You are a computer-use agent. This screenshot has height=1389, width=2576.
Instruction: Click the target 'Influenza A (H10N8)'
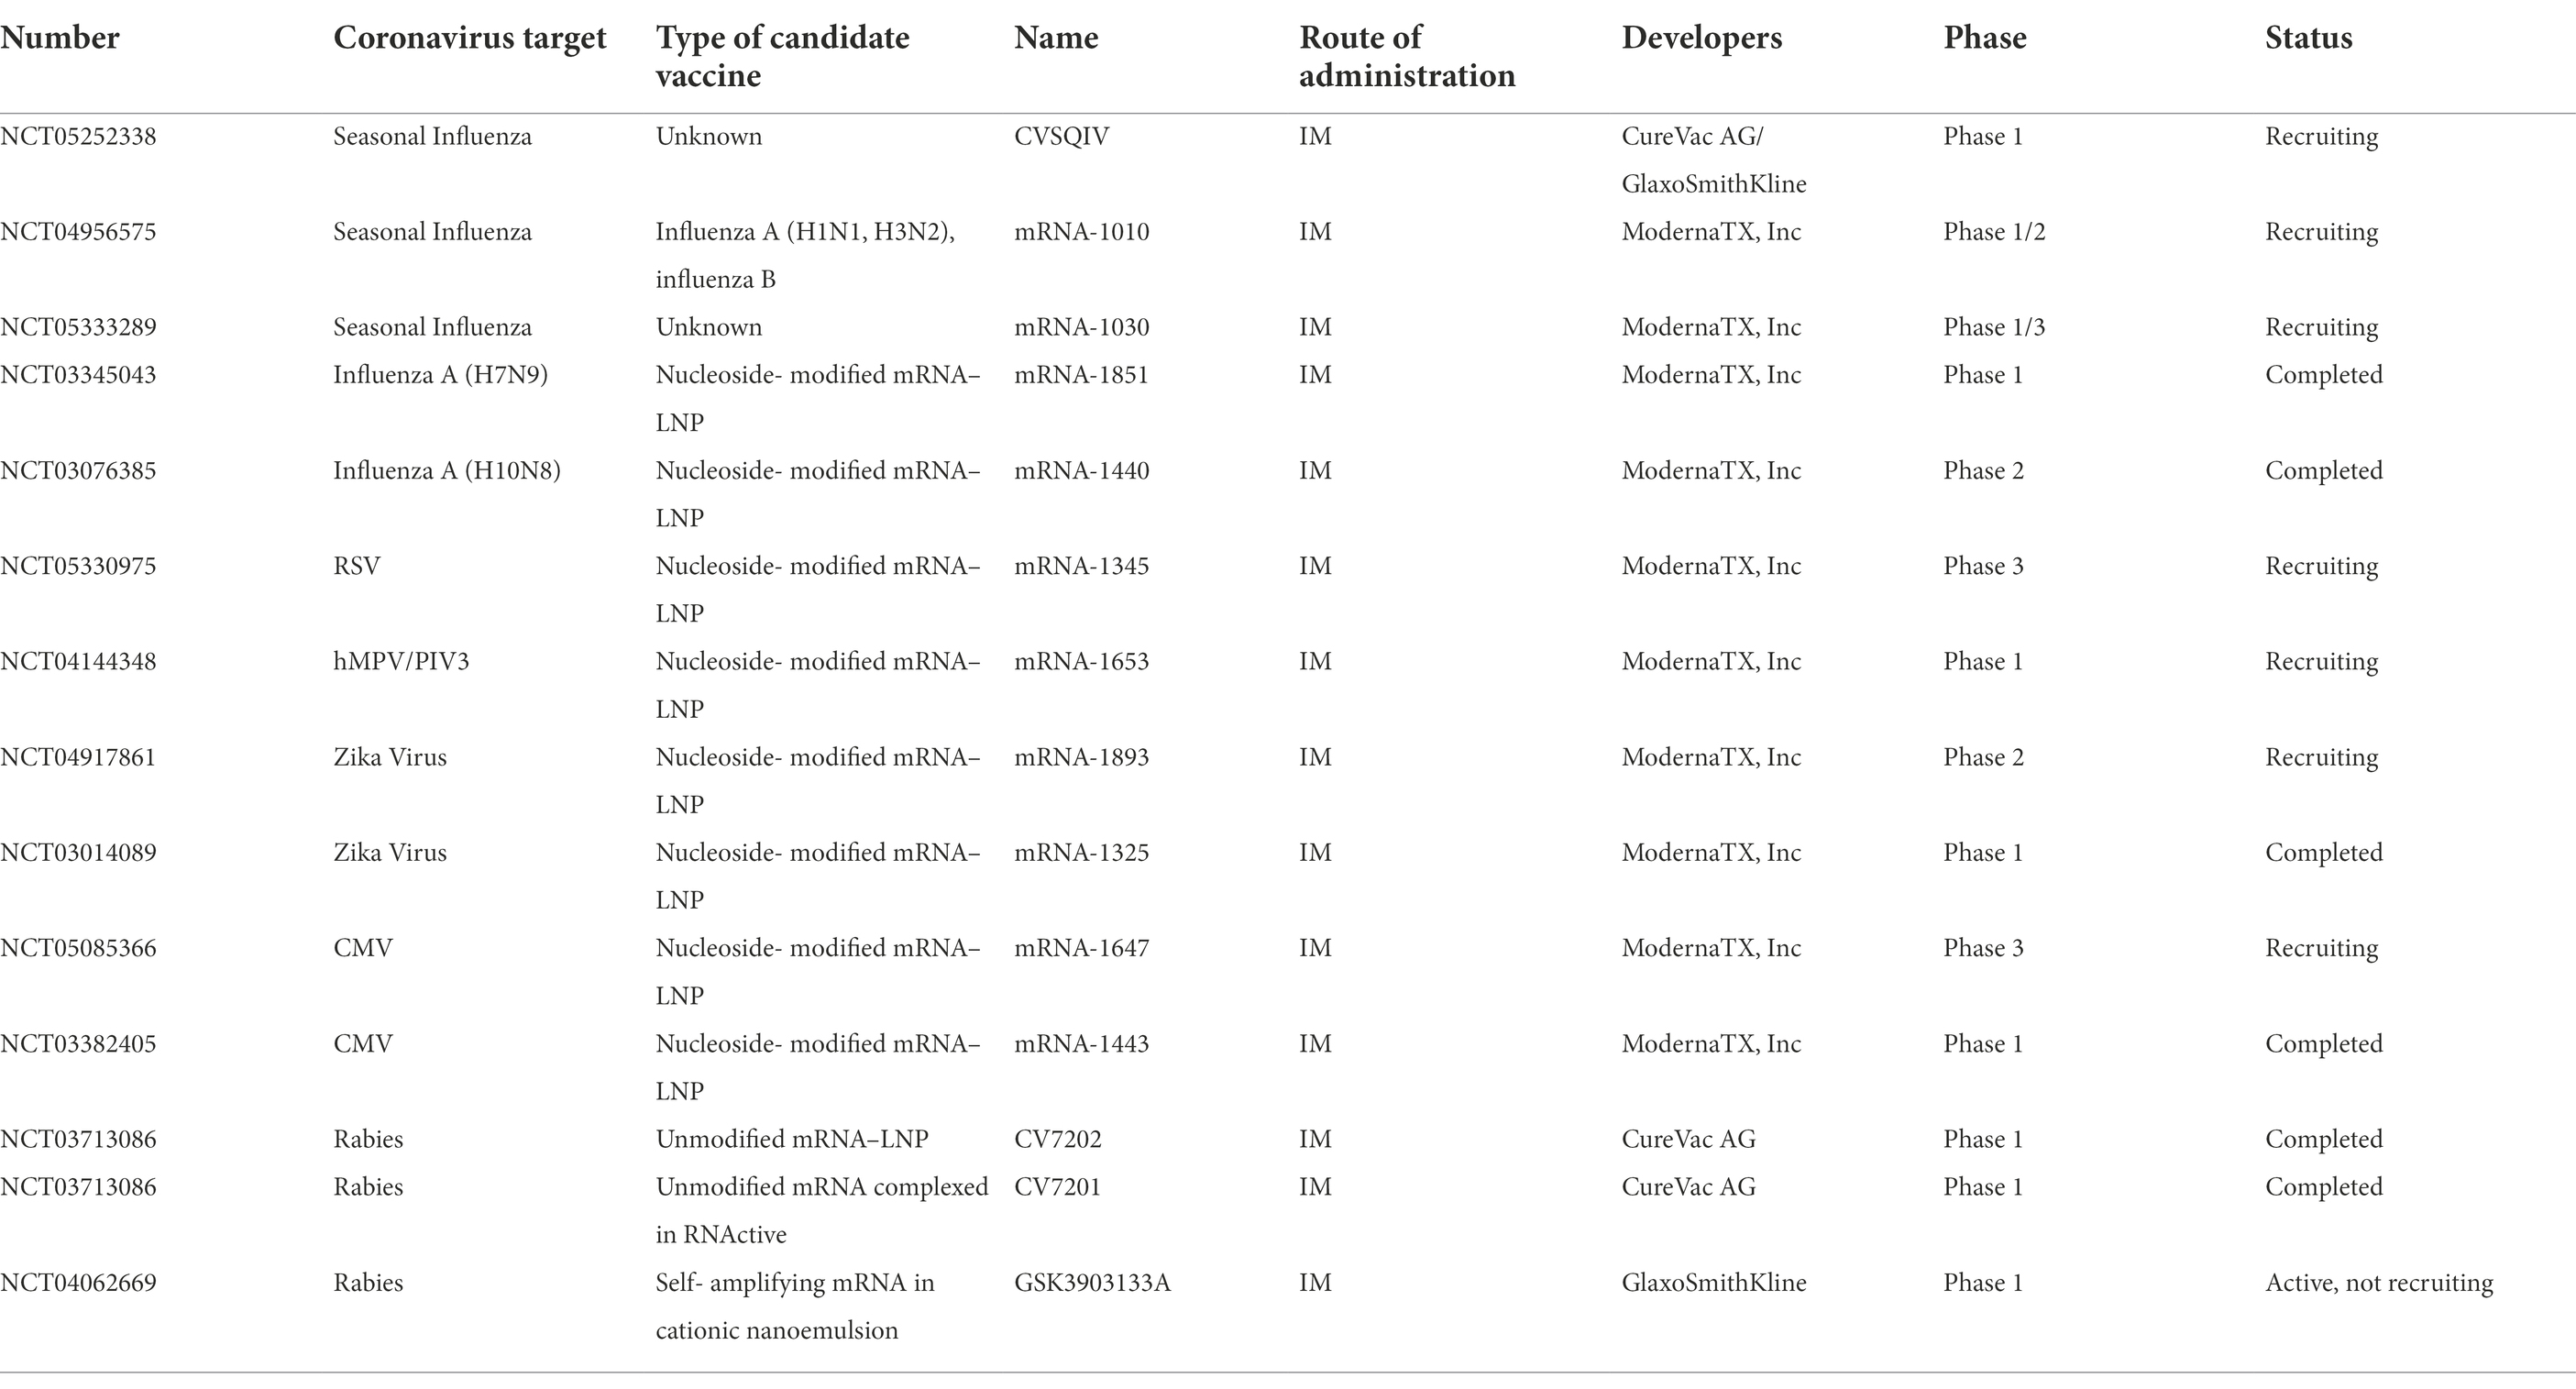[x=446, y=470]
